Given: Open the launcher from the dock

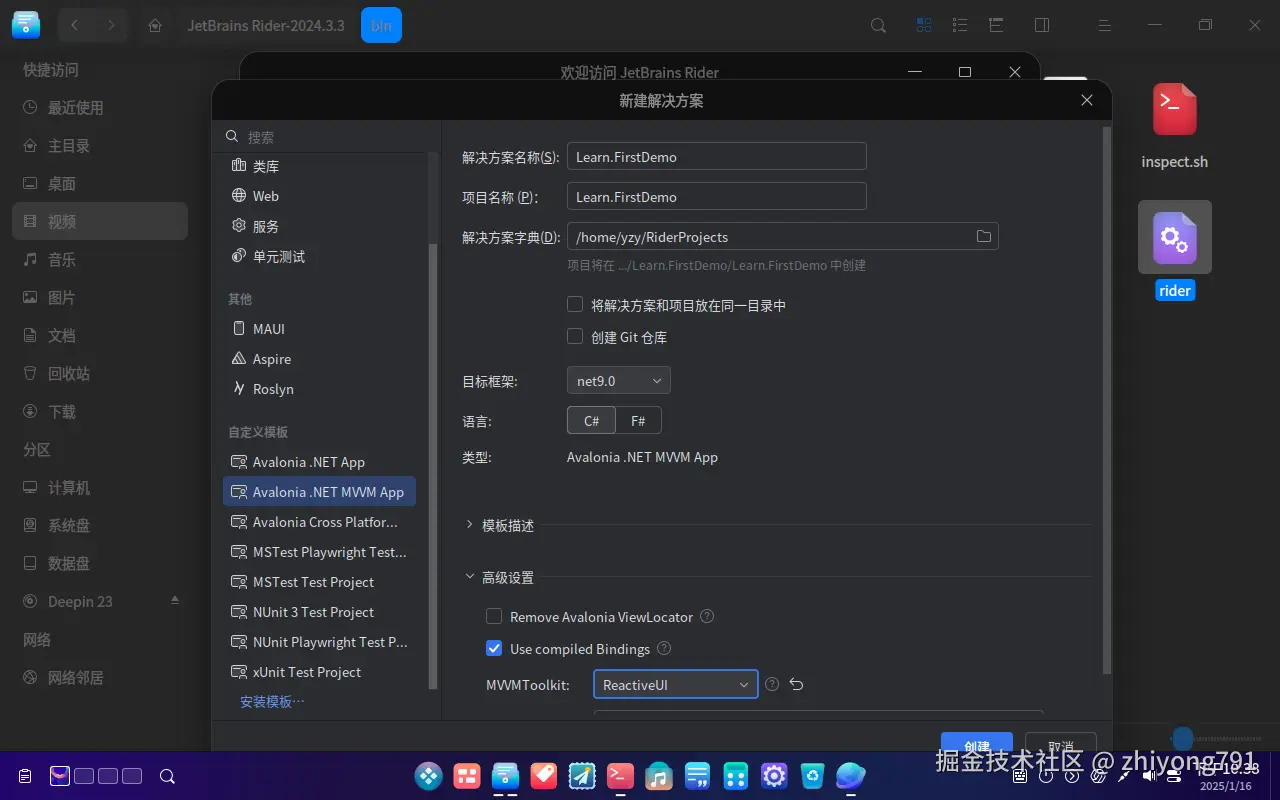Looking at the screenshot, I should tap(429, 775).
